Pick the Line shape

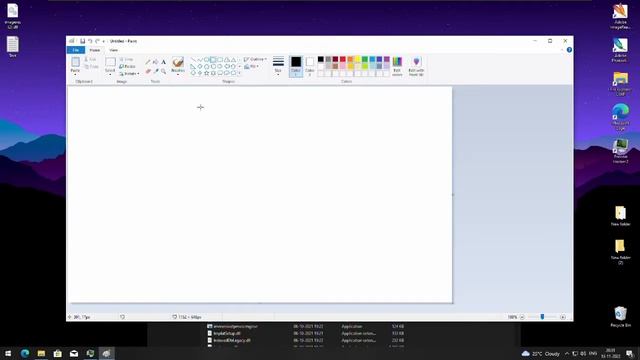click(193, 60)
